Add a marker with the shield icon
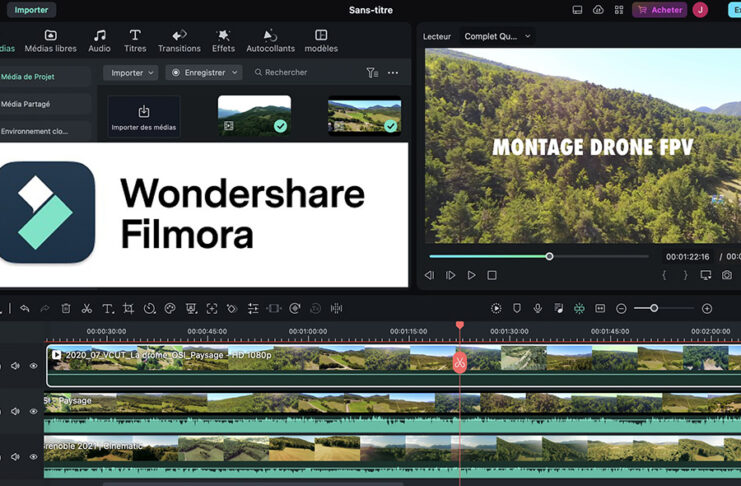This screenshot has height=486, width=741. [517, 308]
